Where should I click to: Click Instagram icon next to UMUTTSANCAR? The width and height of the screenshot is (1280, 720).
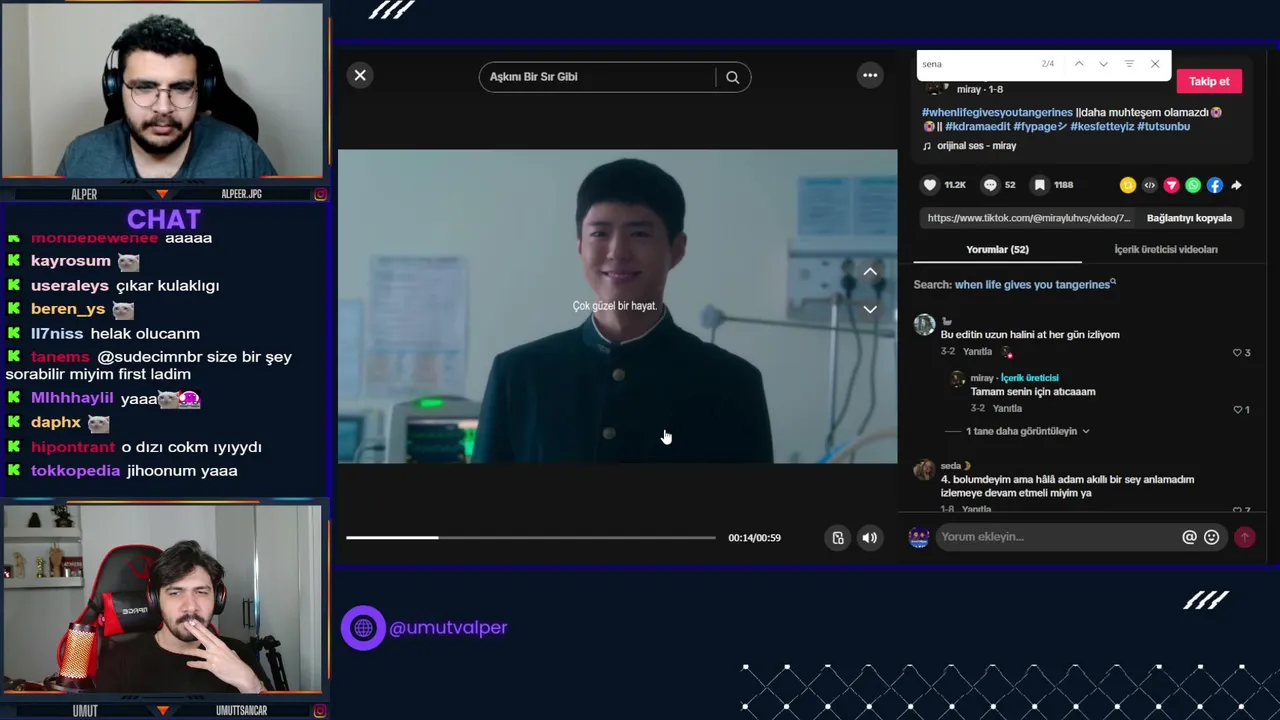point(320,710)
